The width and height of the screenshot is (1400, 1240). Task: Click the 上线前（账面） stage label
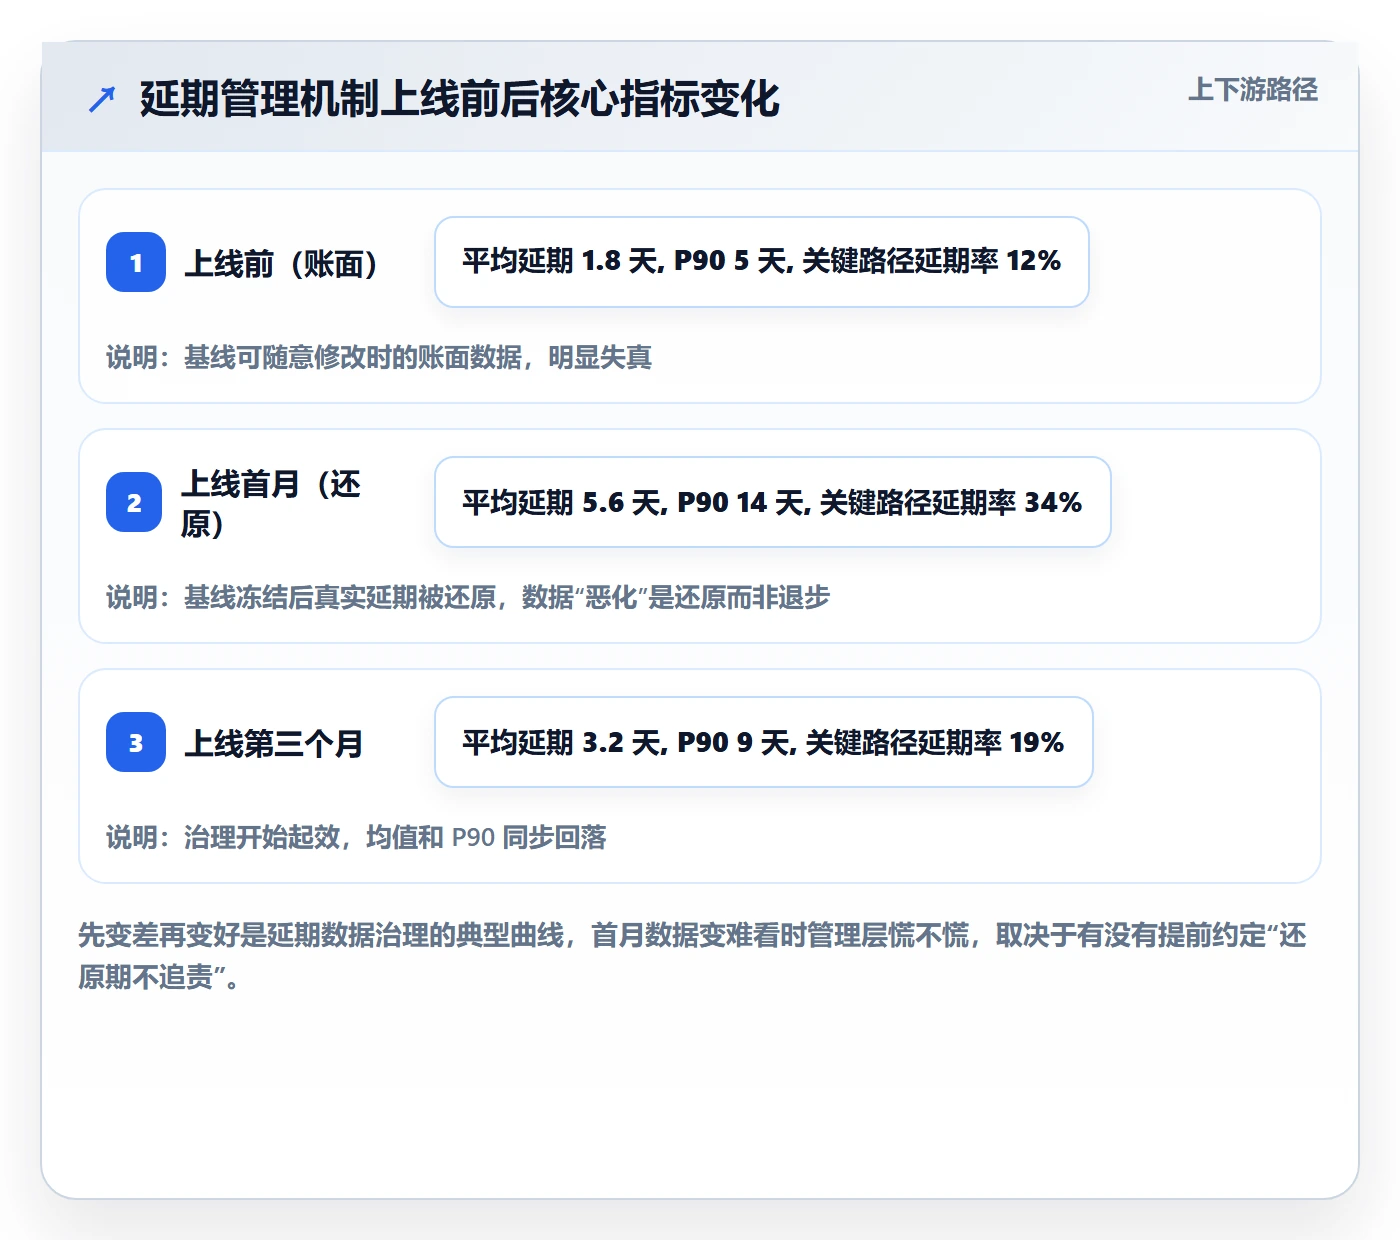[x=281, y=263]
